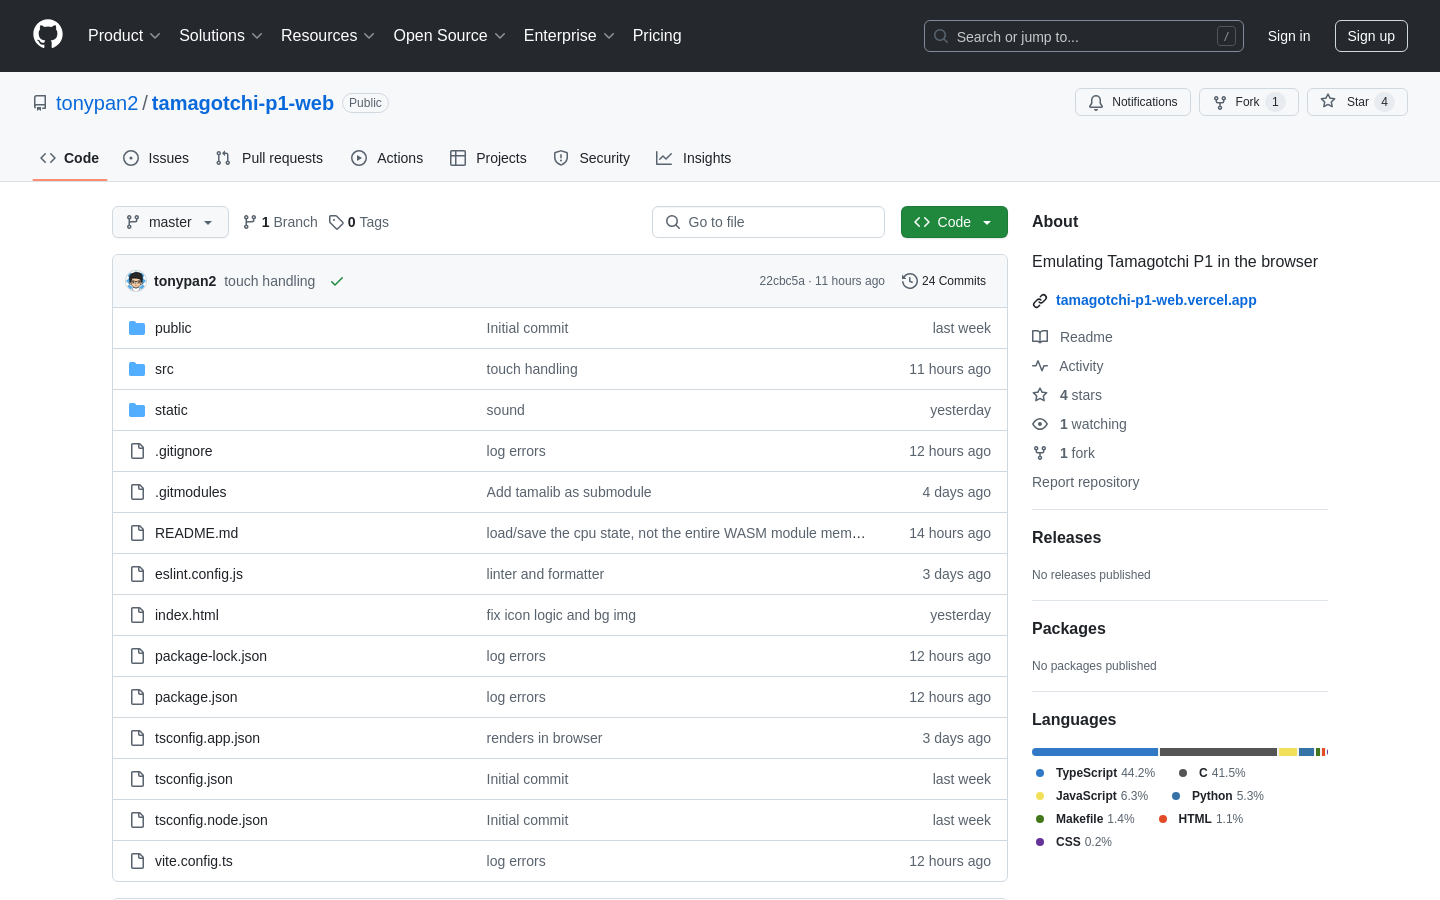Click the search magnifier icon in header
This screenshot has width=1440, height=900.
point(941,36)
